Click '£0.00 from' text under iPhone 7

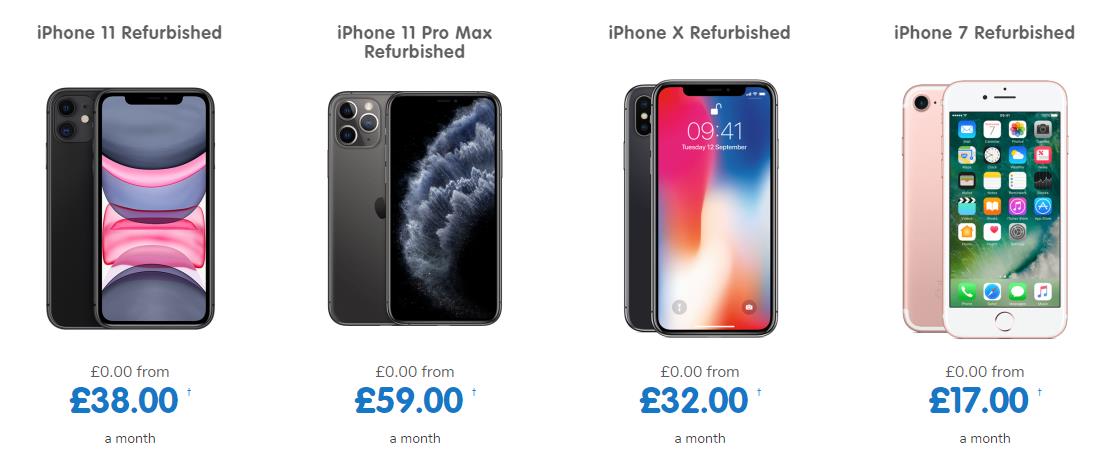pyautogui.click(x=985, y=372)
